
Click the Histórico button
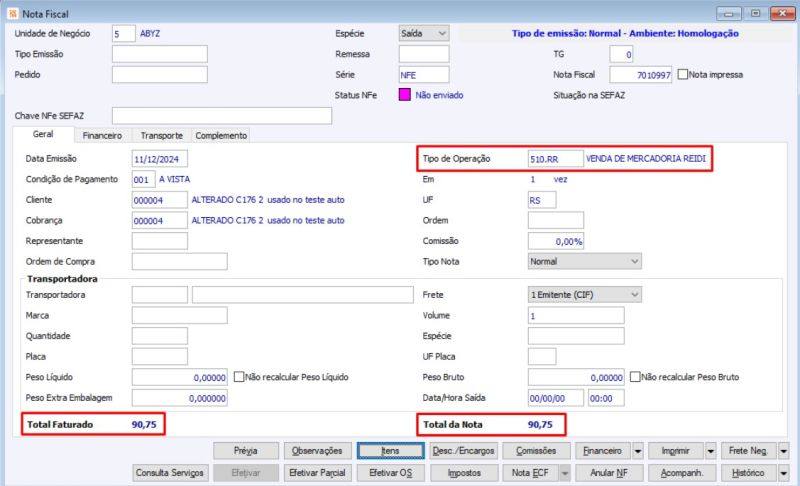coord(748,473)
